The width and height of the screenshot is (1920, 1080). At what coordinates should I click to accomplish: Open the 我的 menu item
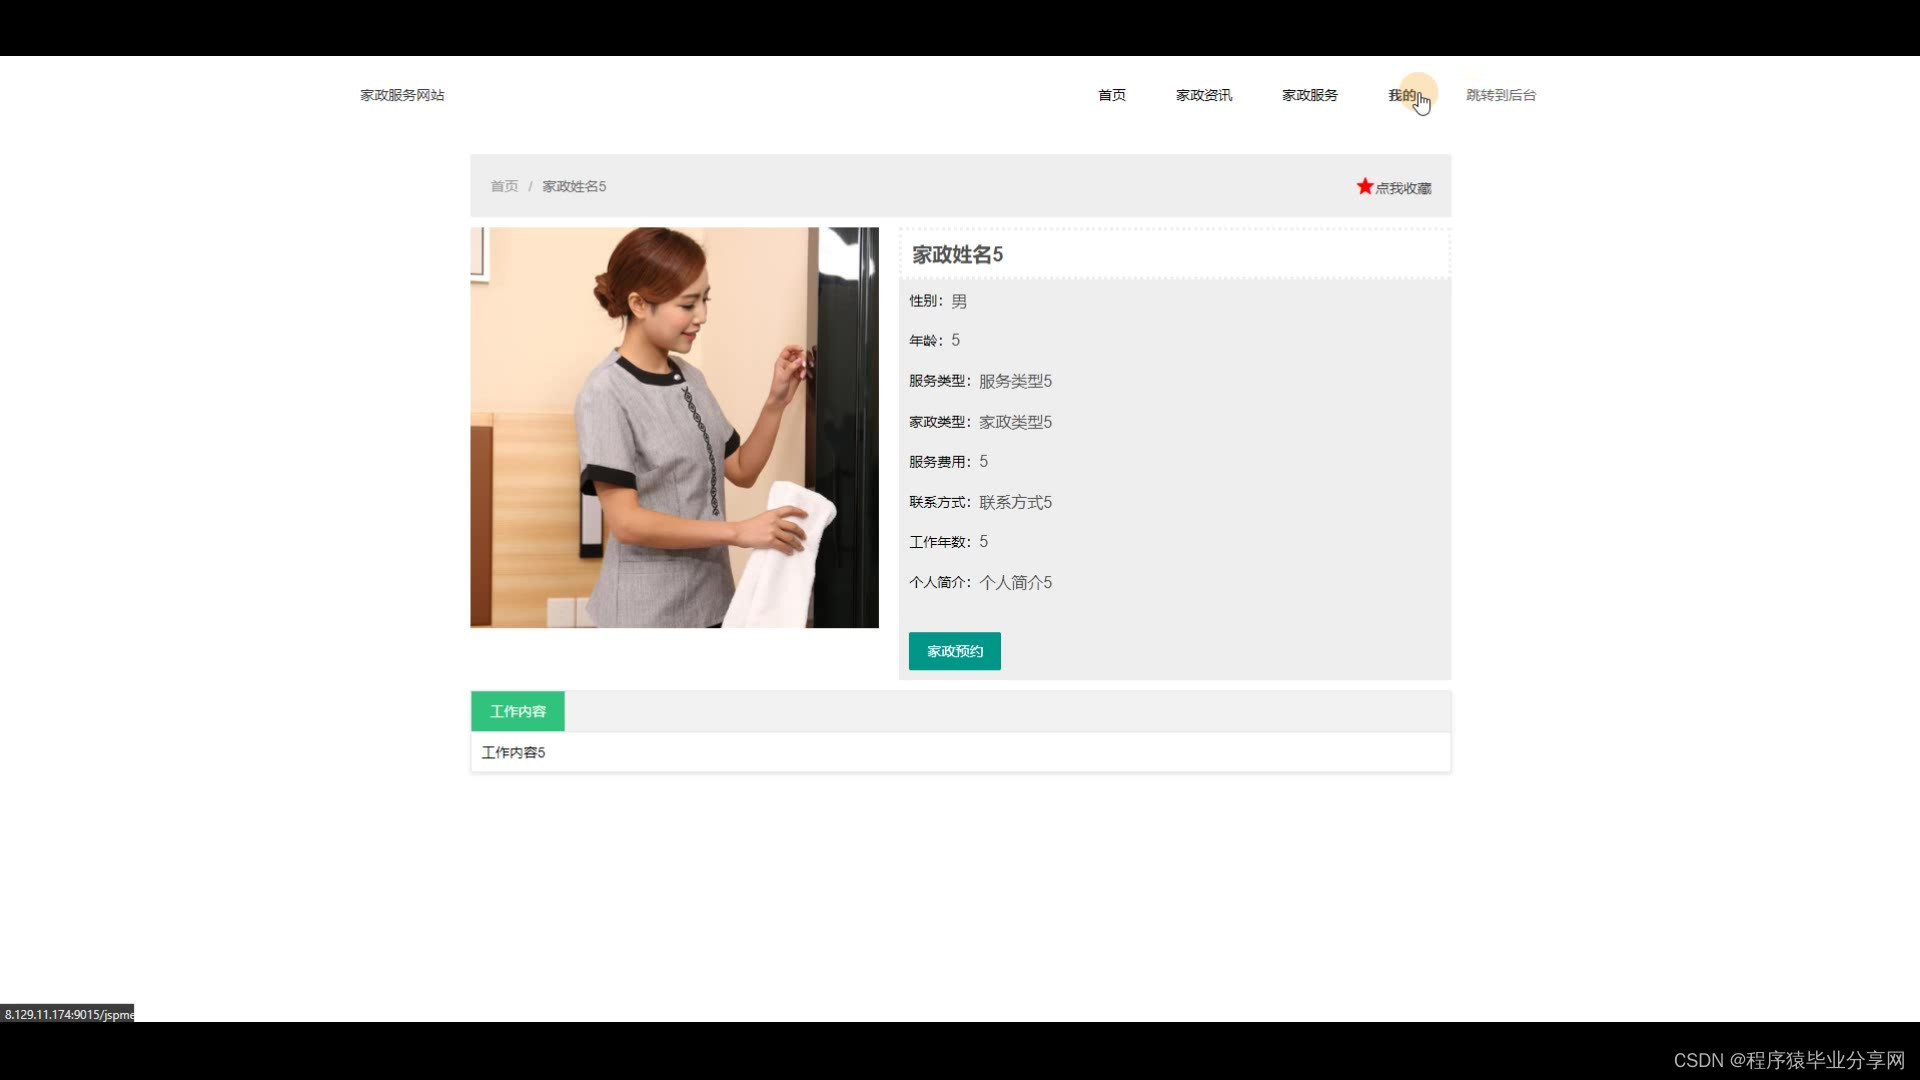(x=1401, y=95)
